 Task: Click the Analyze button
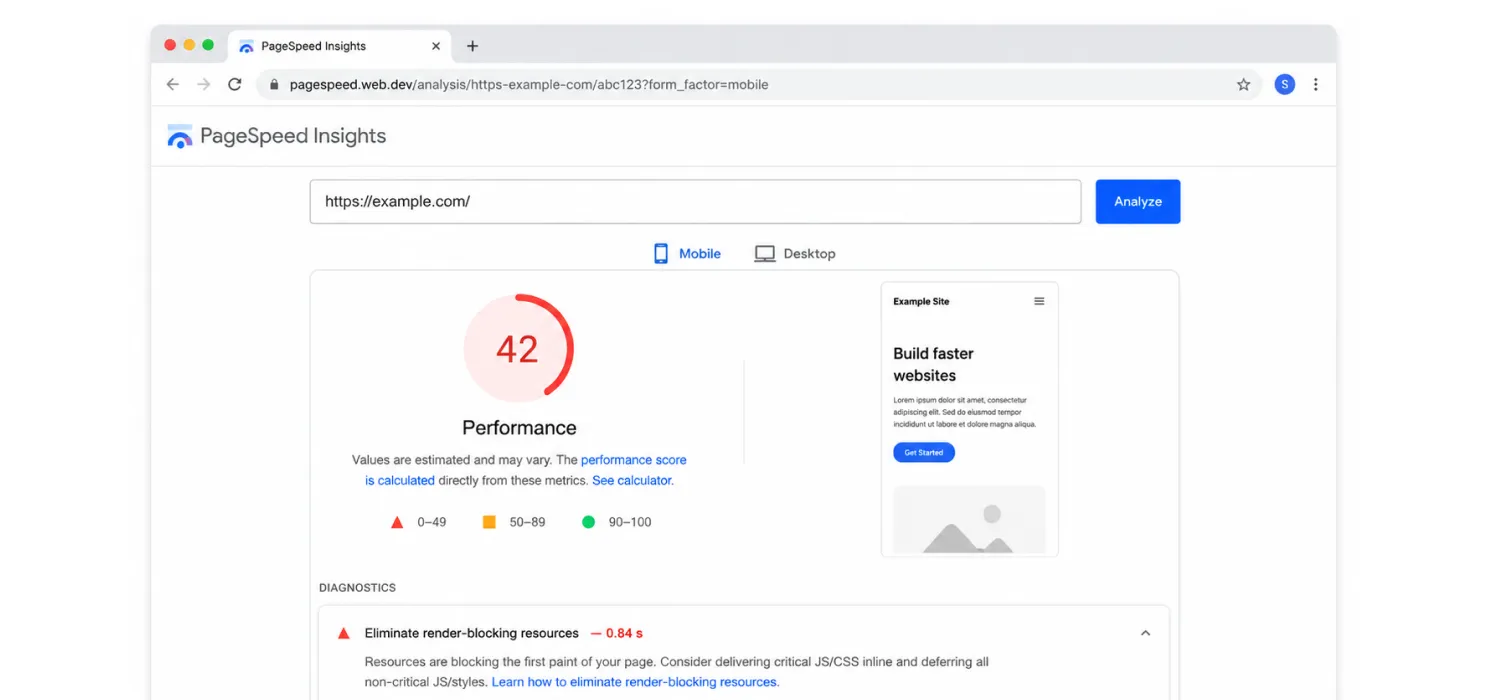tap(1138, 201)
